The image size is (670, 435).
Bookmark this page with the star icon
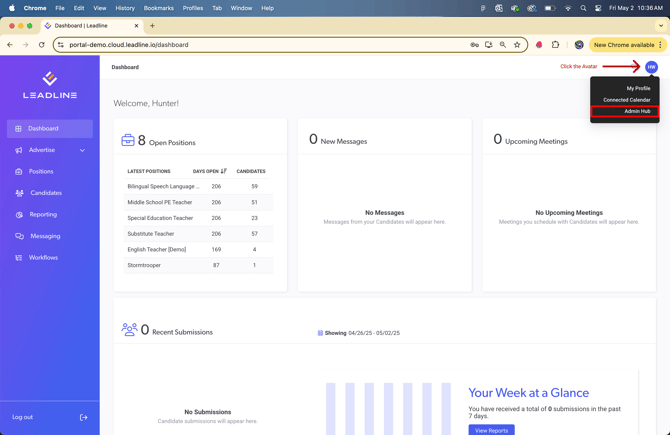517,44
